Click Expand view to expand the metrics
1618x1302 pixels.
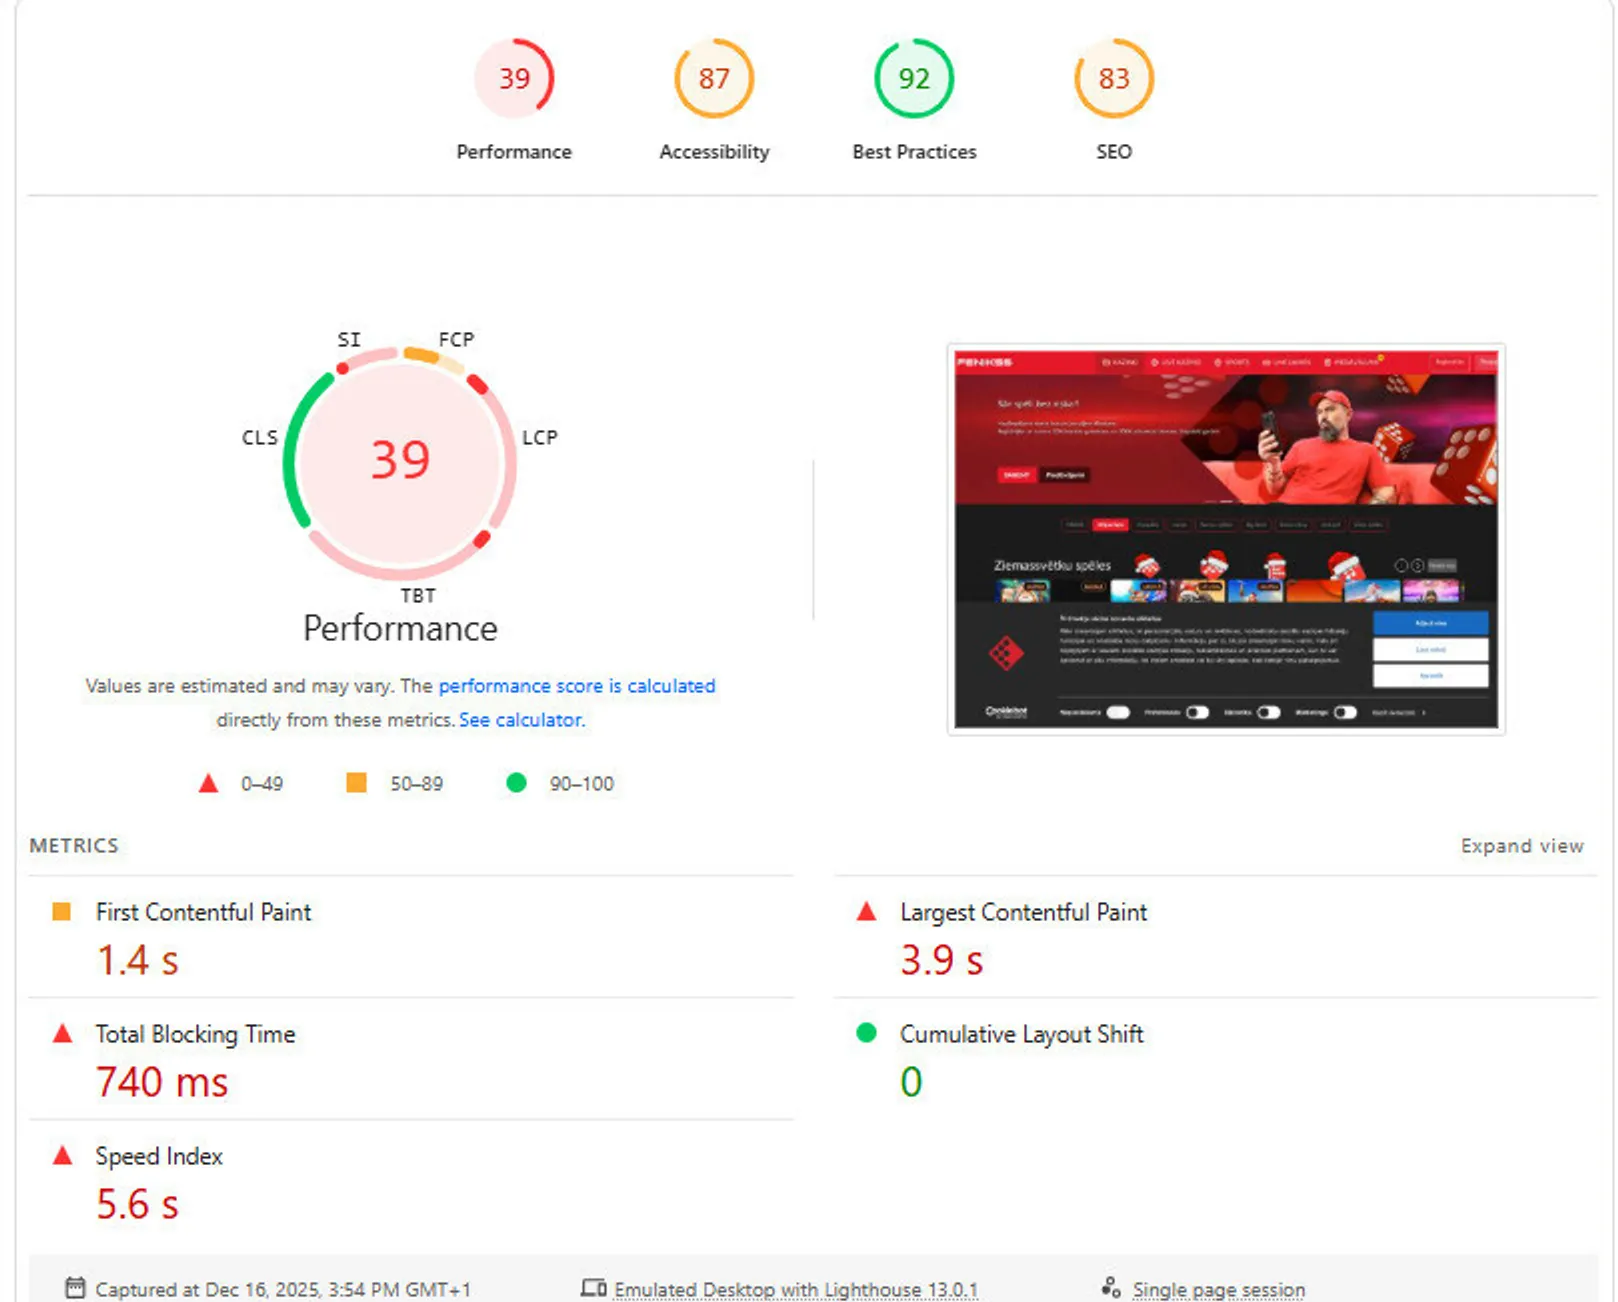pos(1522,845)
